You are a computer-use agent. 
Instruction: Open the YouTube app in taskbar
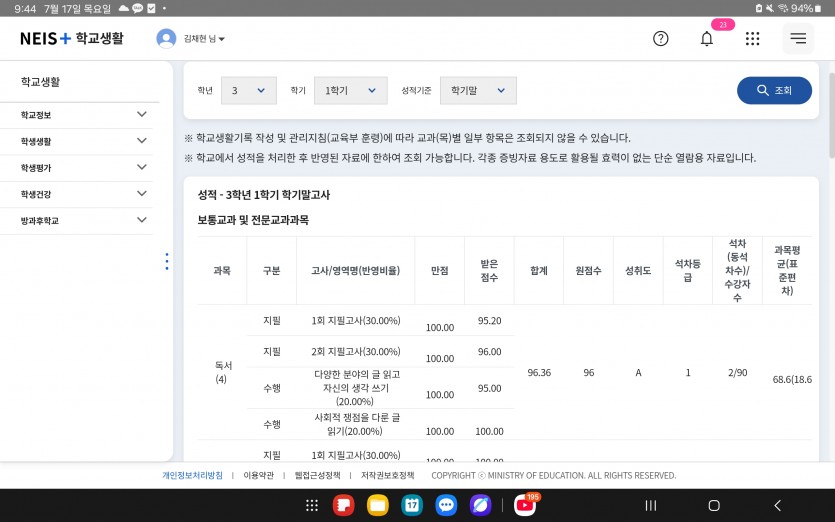(525, 505)
